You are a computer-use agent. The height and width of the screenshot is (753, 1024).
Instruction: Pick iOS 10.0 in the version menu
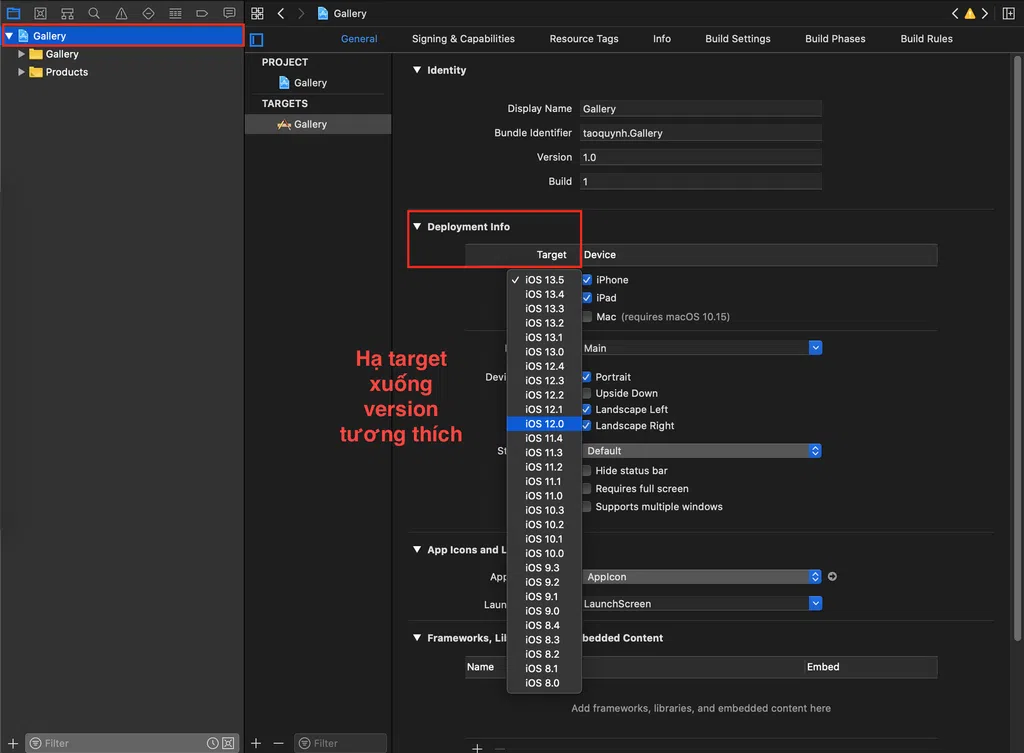544,553
